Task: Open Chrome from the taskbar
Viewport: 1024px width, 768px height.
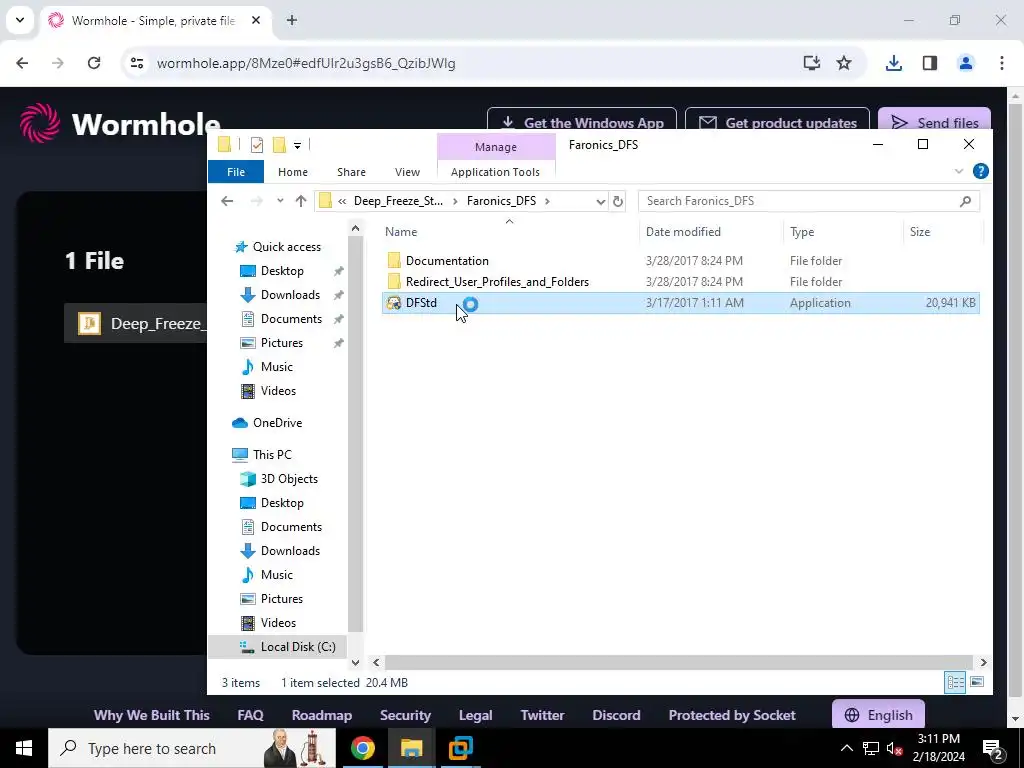Action: 362,748
